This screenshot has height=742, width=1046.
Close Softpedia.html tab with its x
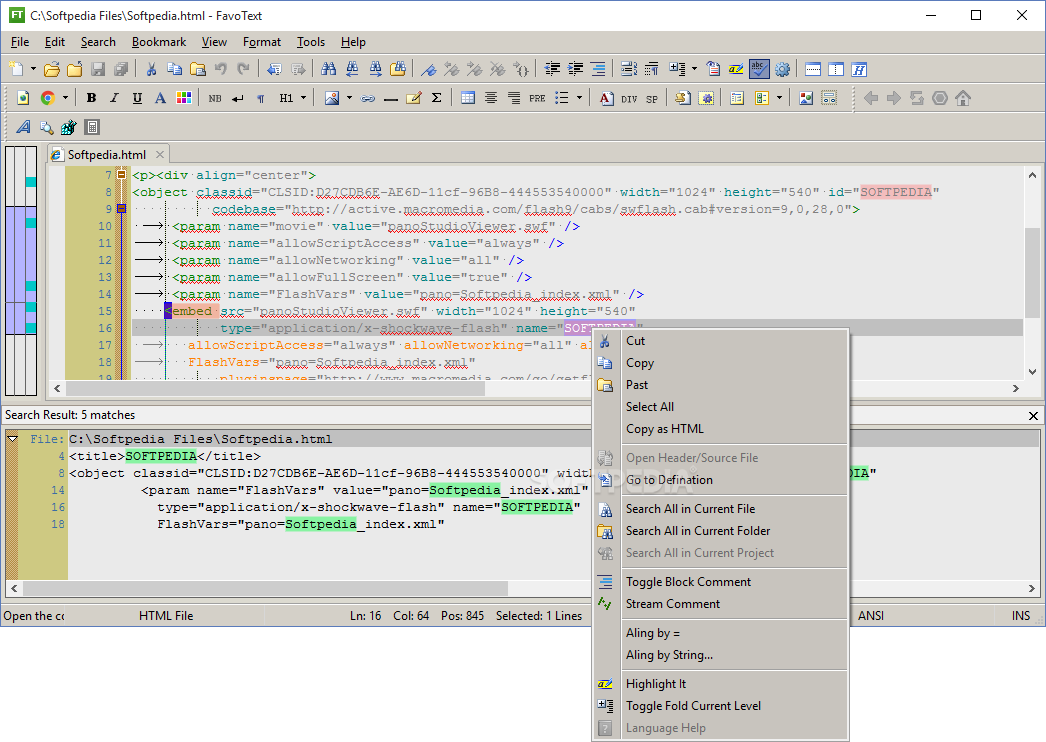pyautogui.click(x=160, y=155)
